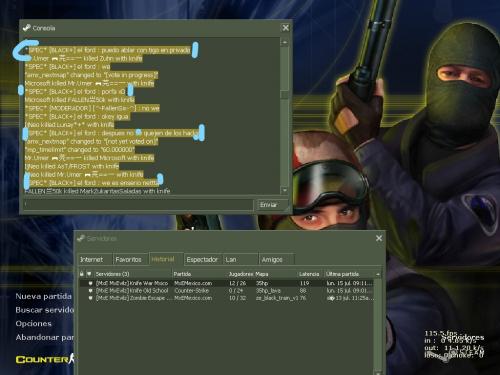Sort servers by Latencia column

coord(309,274)
